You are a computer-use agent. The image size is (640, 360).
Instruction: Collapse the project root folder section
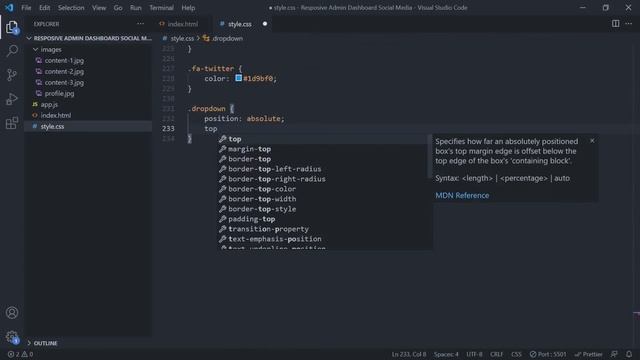point(90,38)
